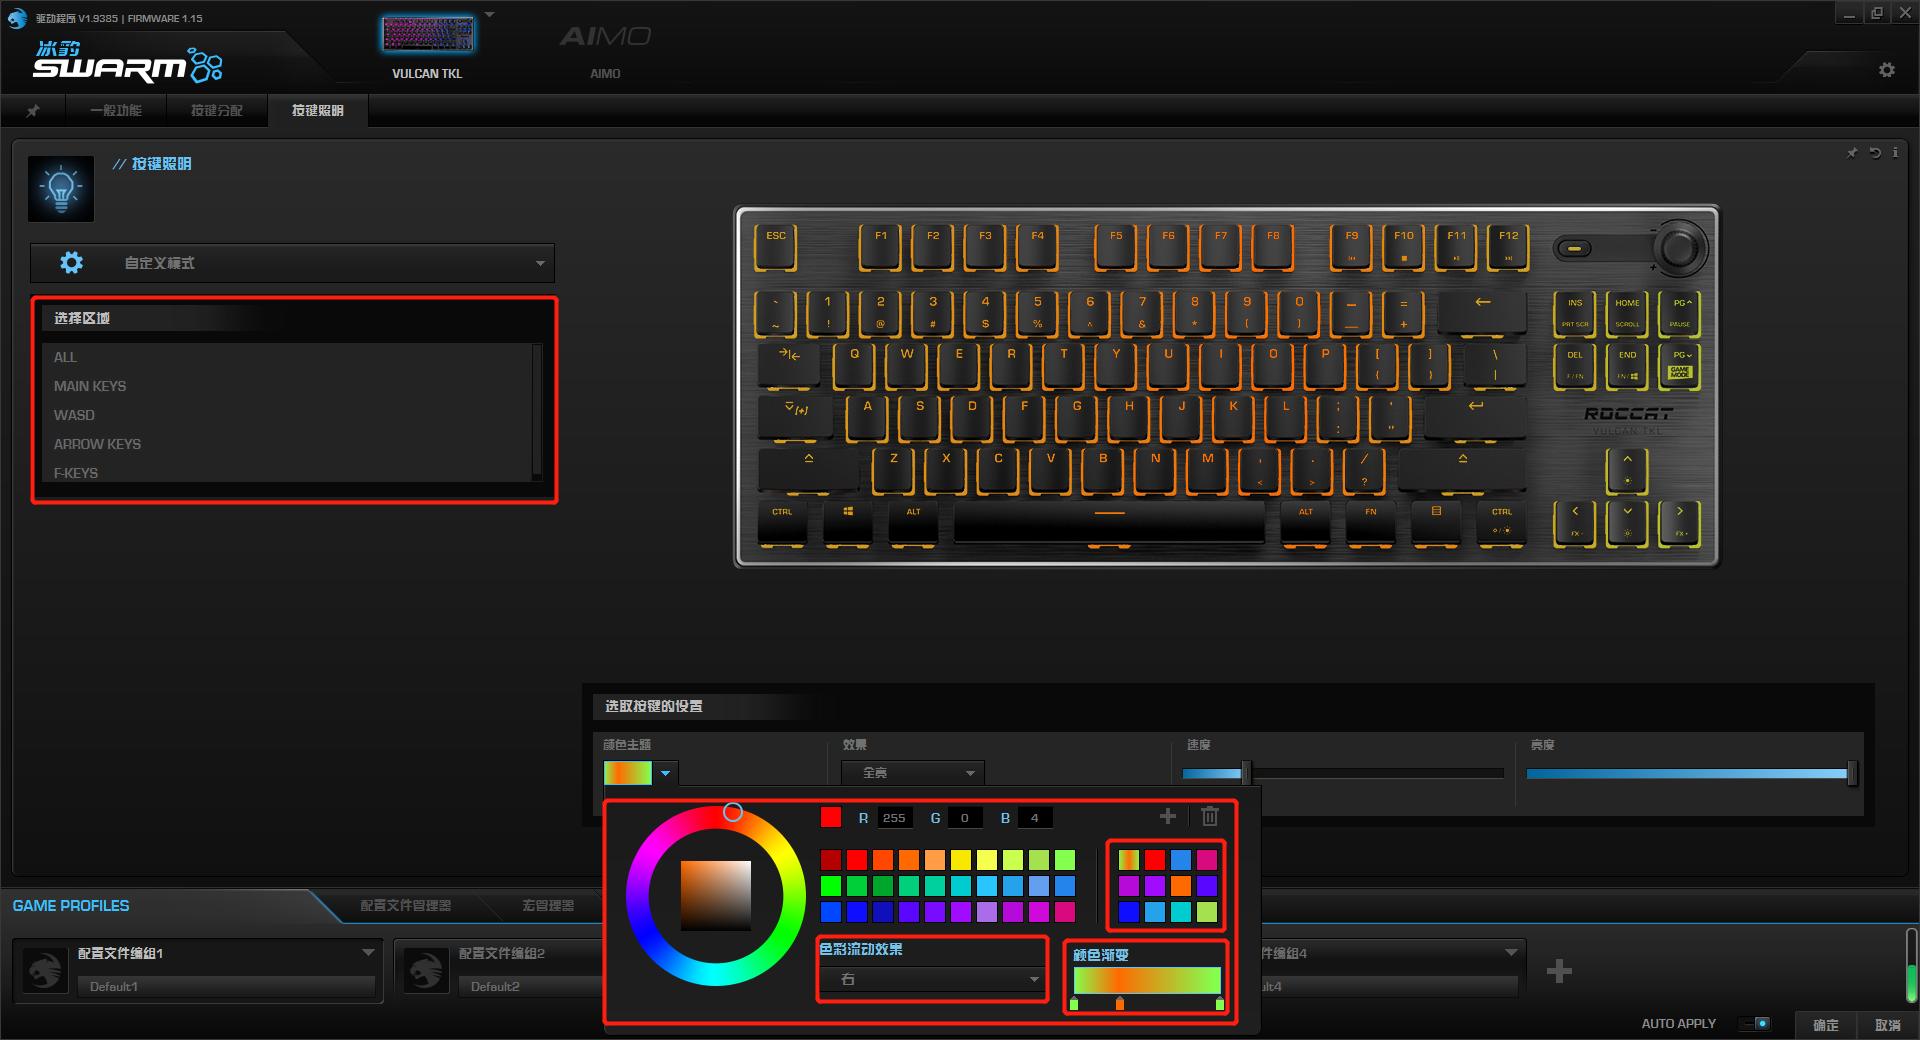Expand the 配置文件编组1 profile dropdown
This screenshot has width=1920, height=1040.
[x=368, y=952]
